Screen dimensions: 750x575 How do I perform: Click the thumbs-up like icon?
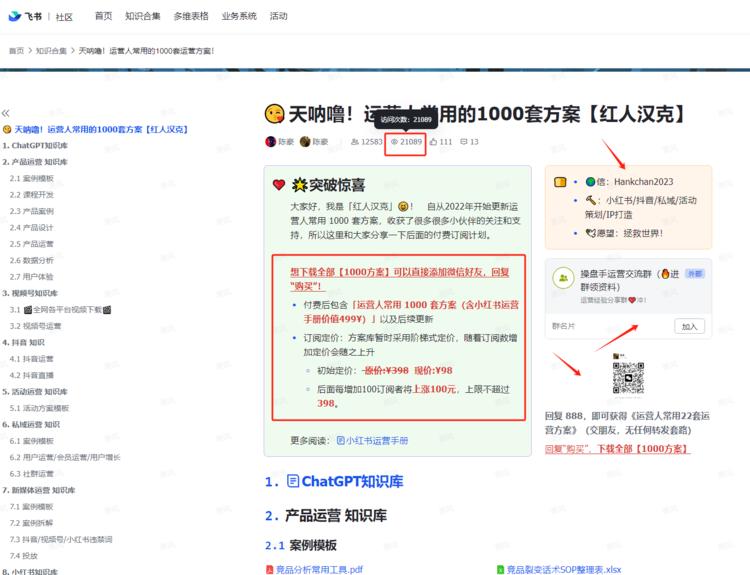[433, 142]
